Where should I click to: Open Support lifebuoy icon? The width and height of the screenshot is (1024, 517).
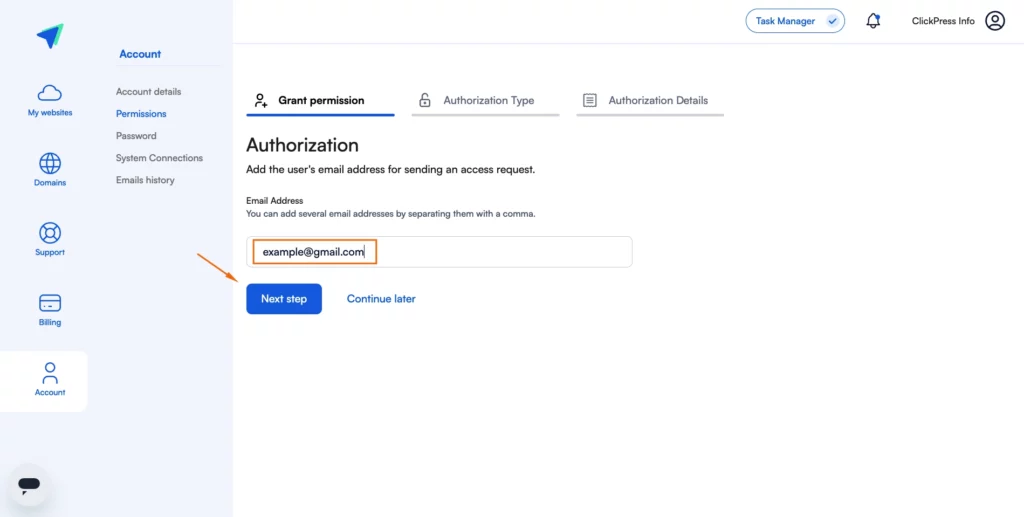coord(50,233)
